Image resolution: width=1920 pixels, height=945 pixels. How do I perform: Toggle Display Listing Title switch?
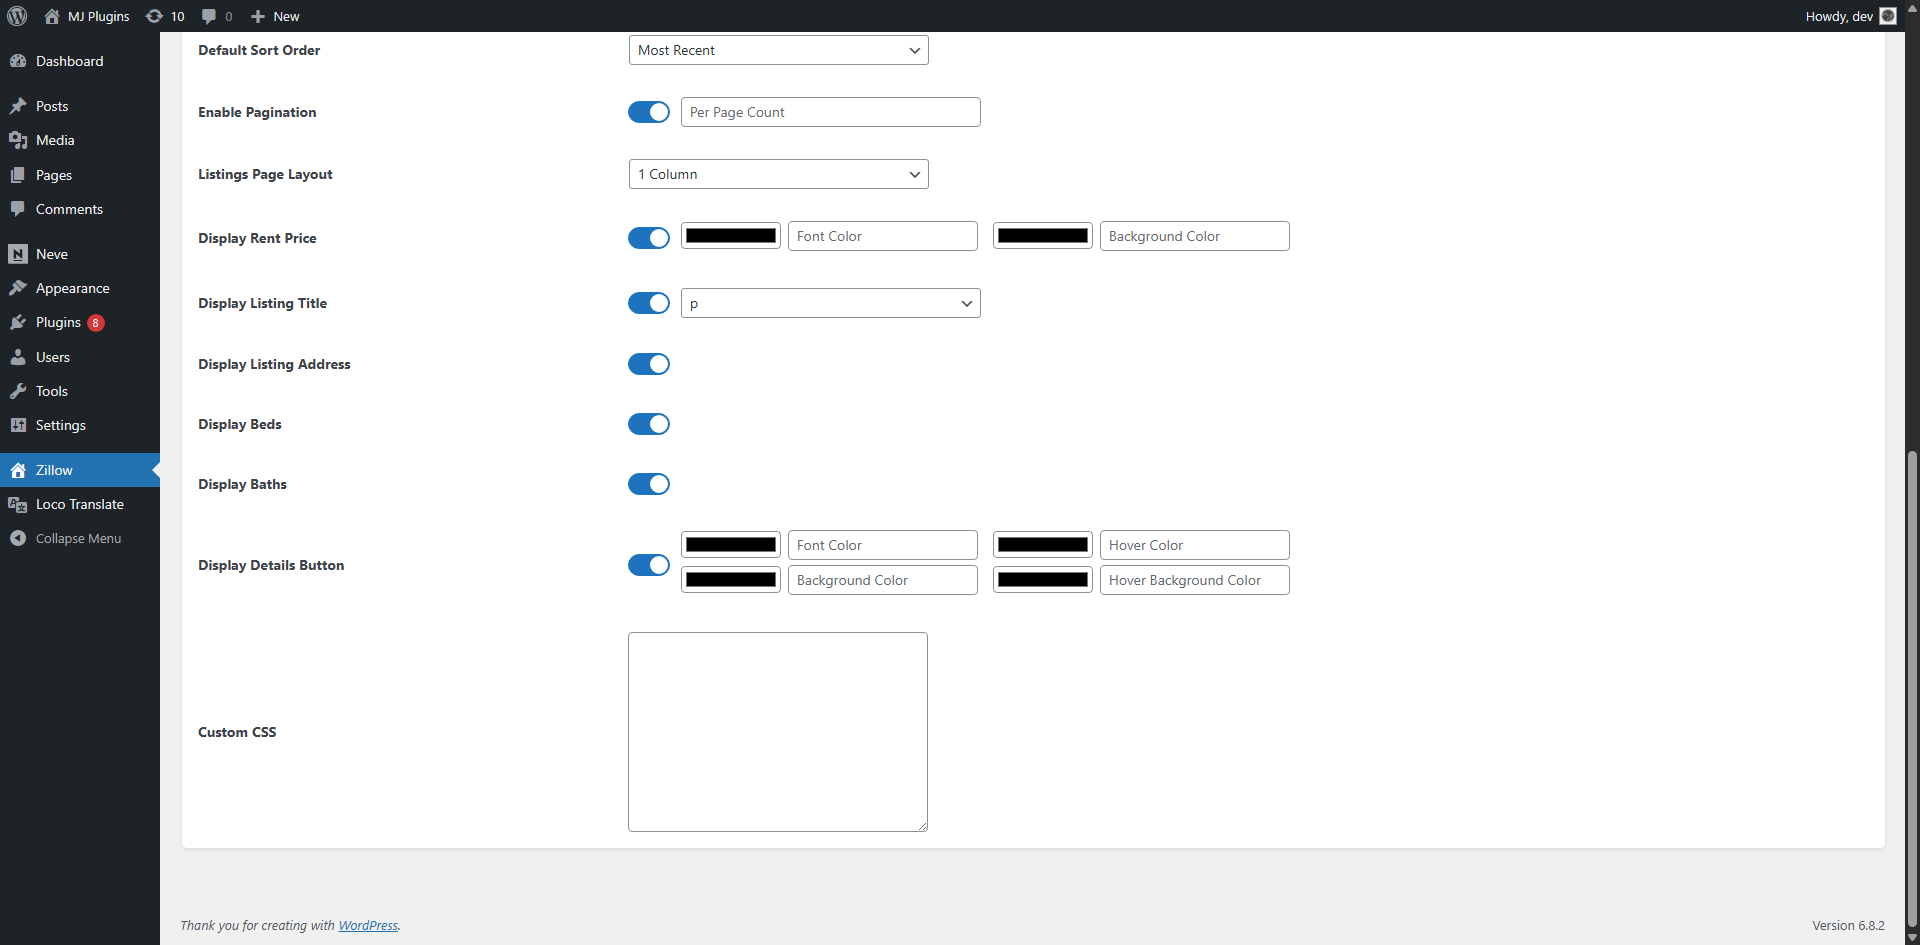click(649, 303)
